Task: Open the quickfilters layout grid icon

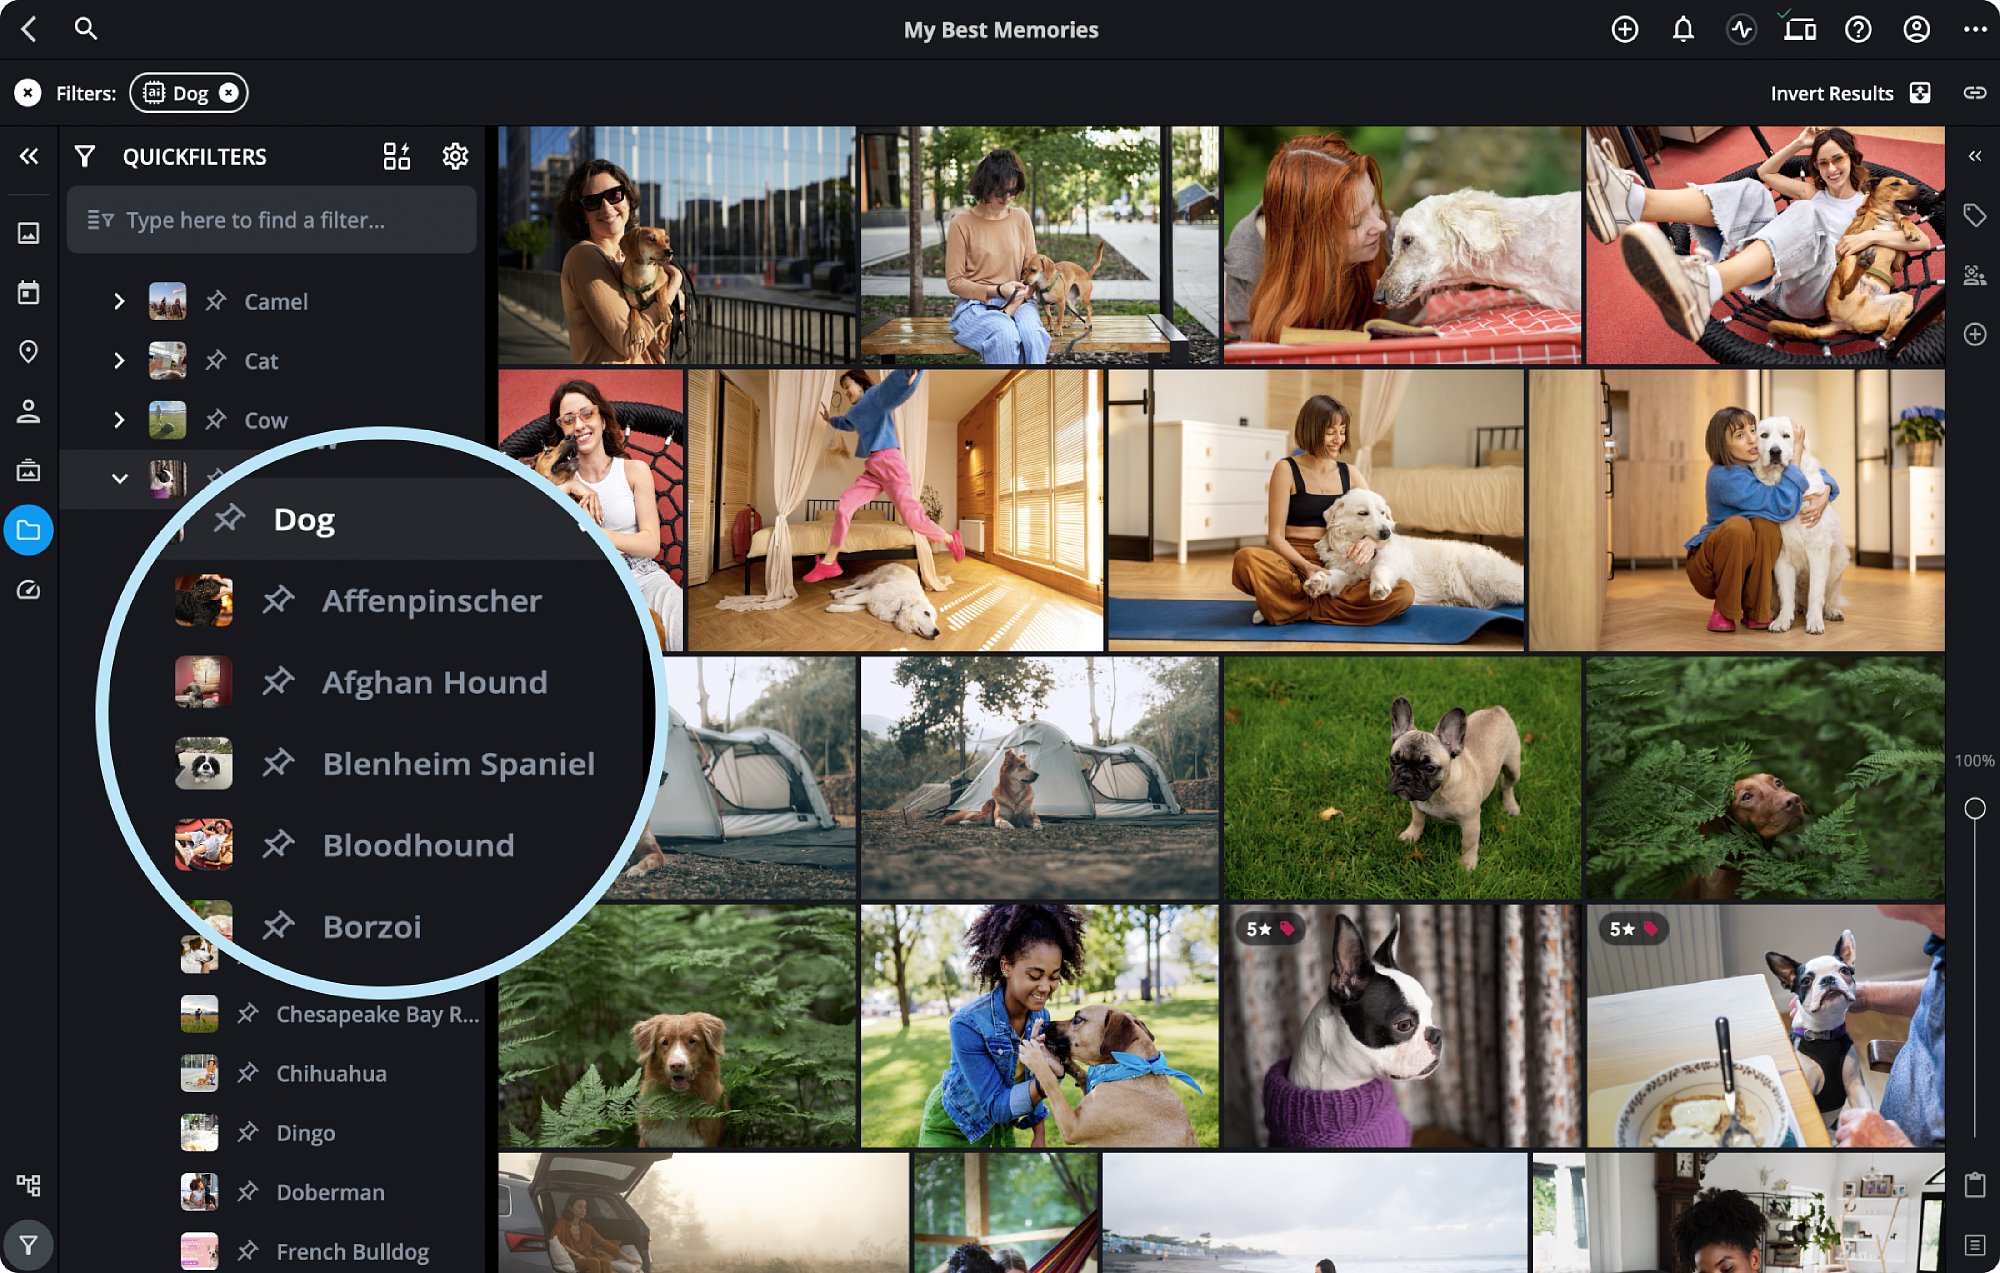Action: (396, 156)
